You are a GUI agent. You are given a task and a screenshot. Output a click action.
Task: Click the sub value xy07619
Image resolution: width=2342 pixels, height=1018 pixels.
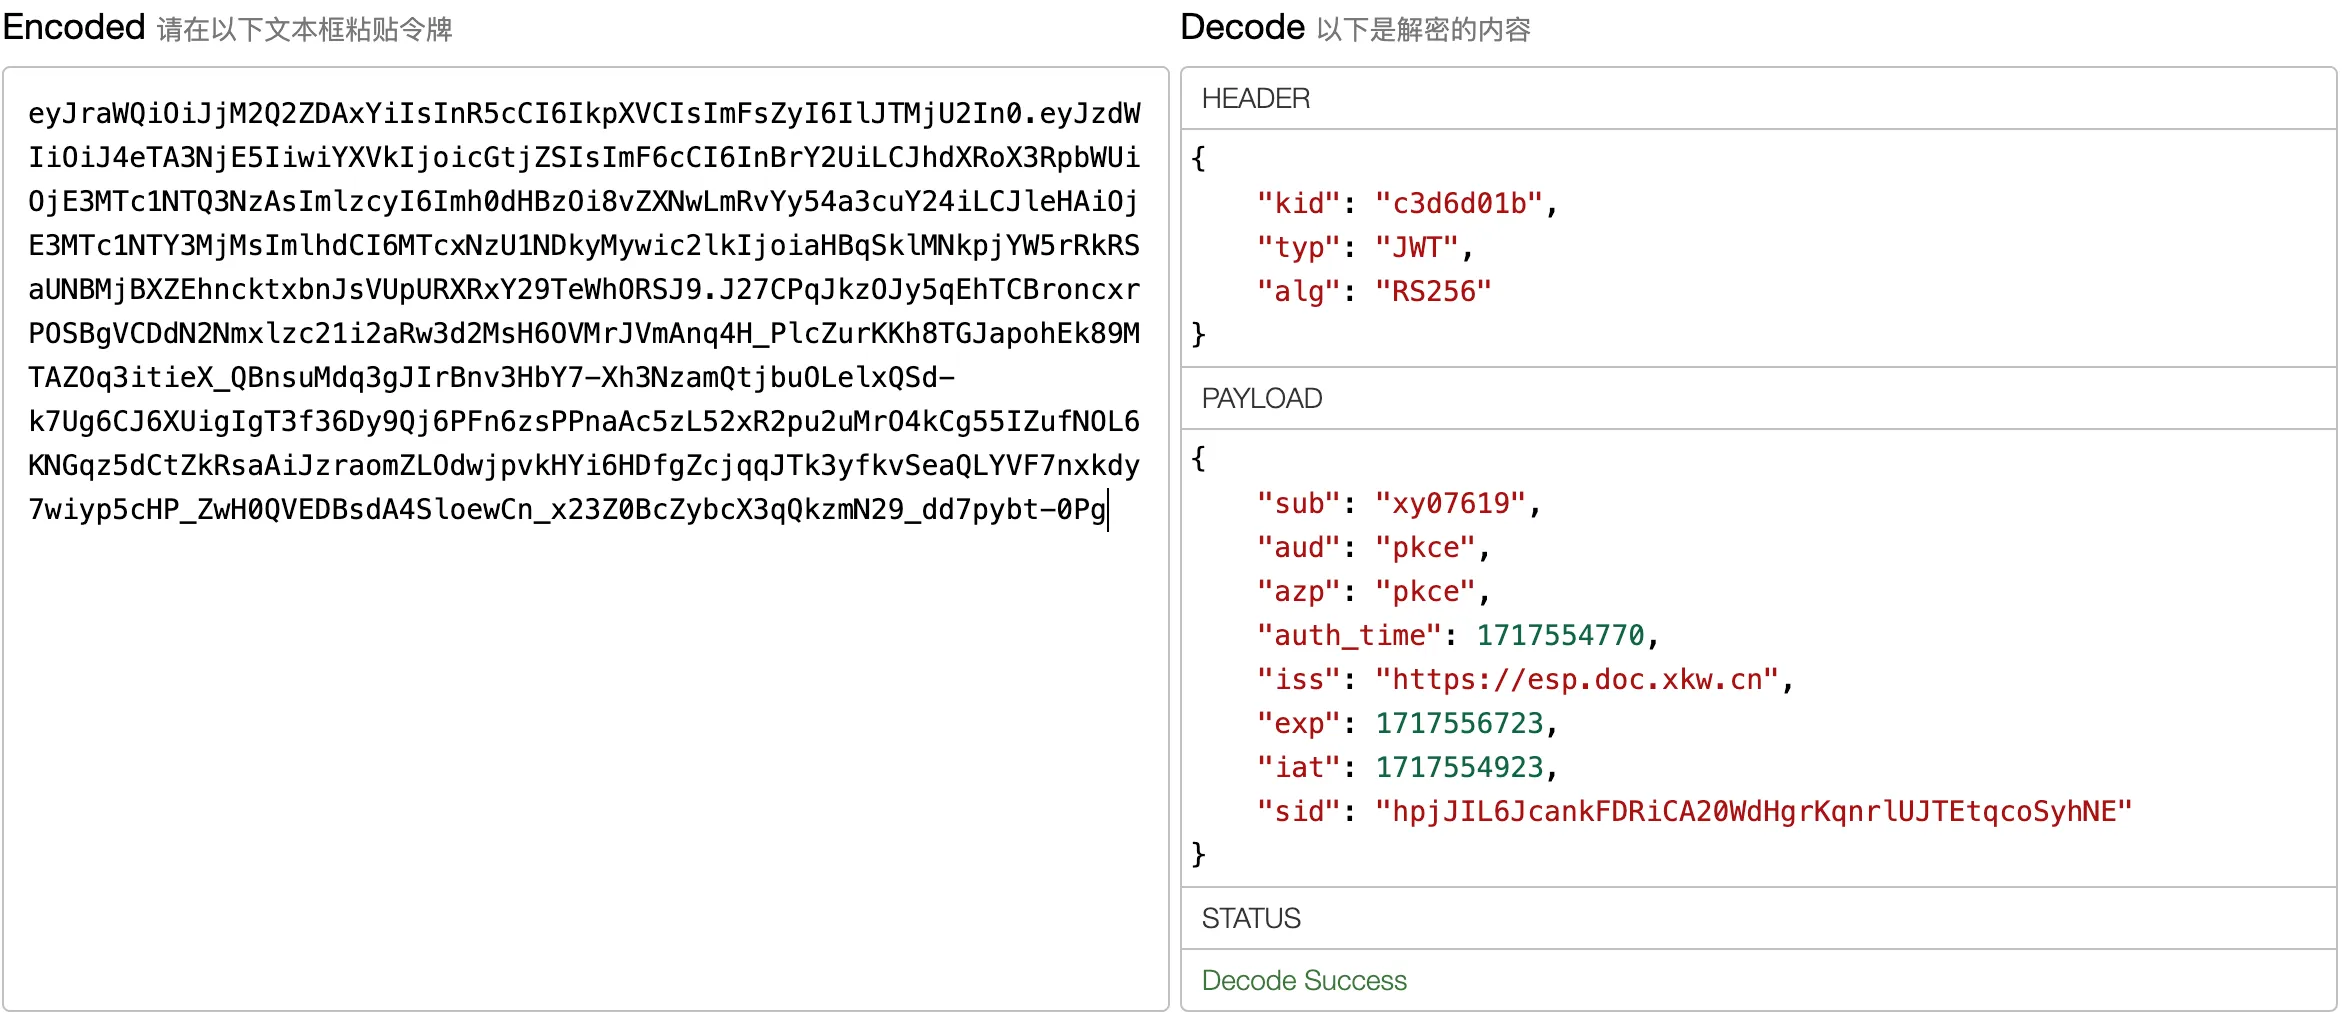[1449, 504]
